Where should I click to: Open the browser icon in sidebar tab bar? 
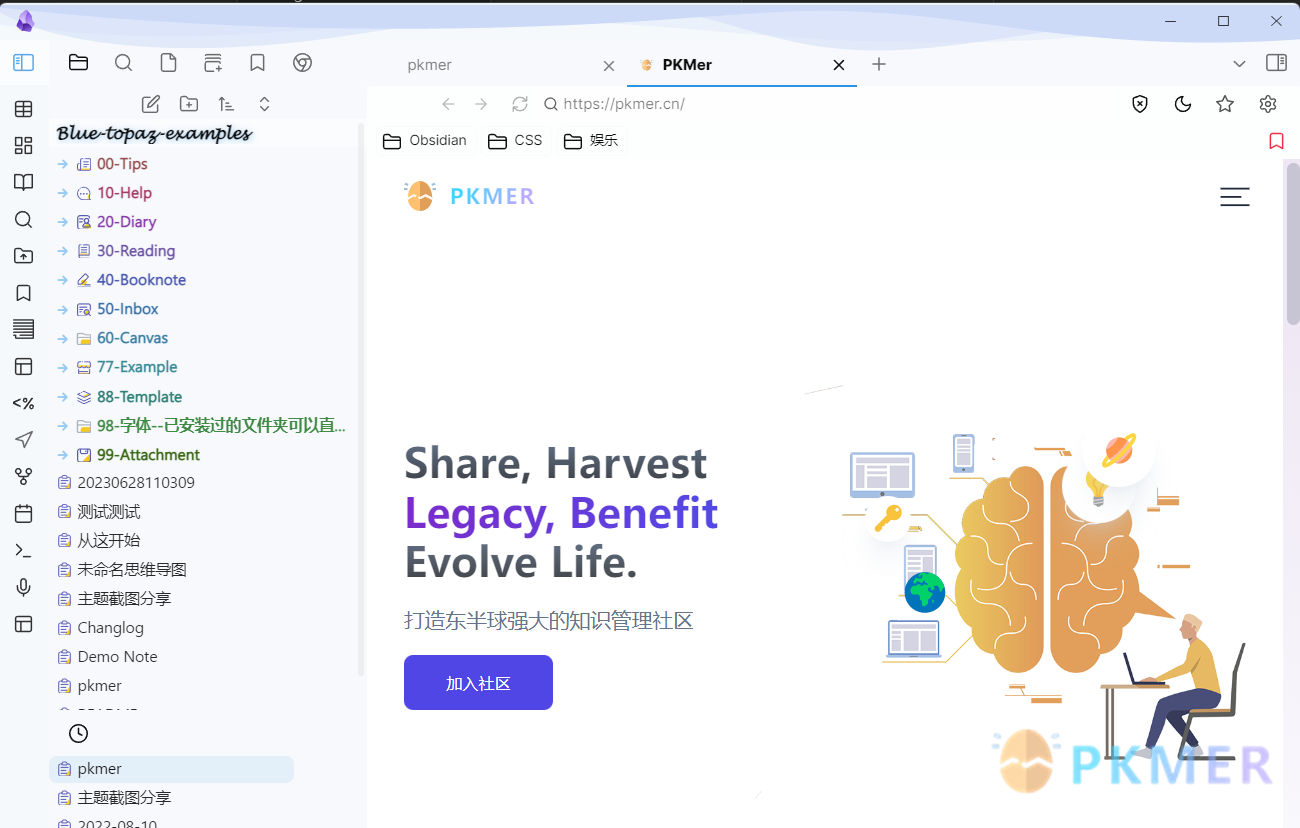tap(302, 63)
